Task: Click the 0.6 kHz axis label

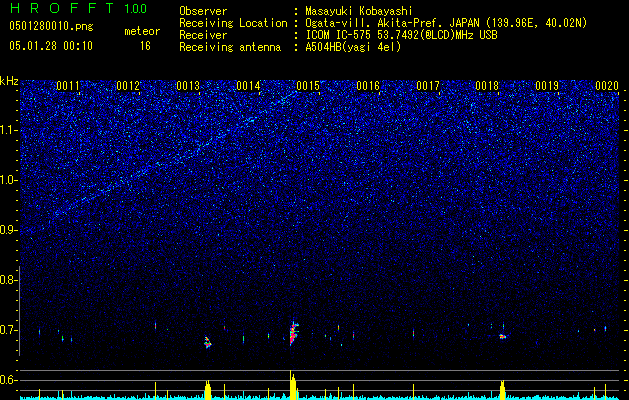Action: (8, 380)
